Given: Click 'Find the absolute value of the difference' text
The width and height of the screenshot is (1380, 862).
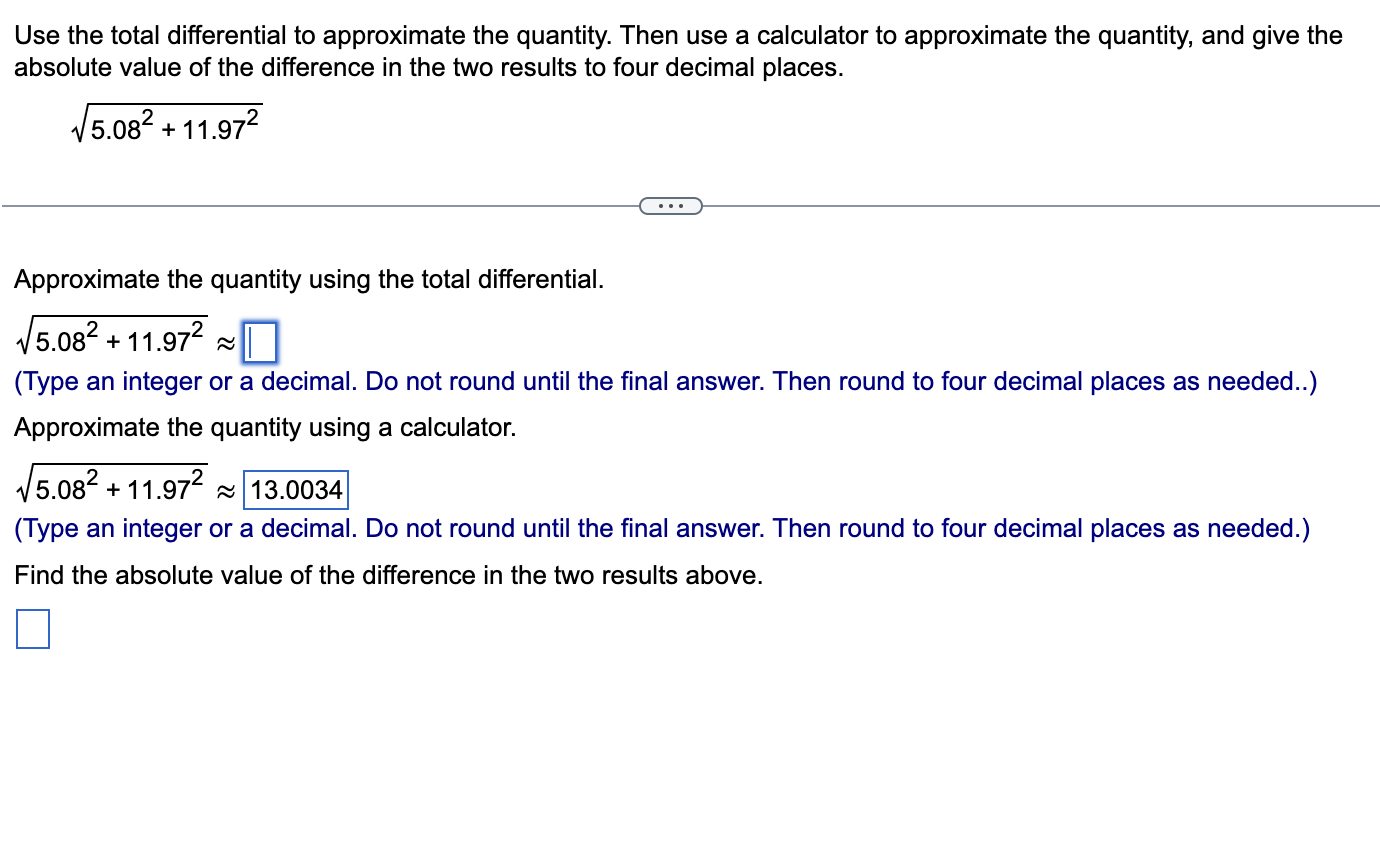Looking at the screenshot, I should 387,575.
